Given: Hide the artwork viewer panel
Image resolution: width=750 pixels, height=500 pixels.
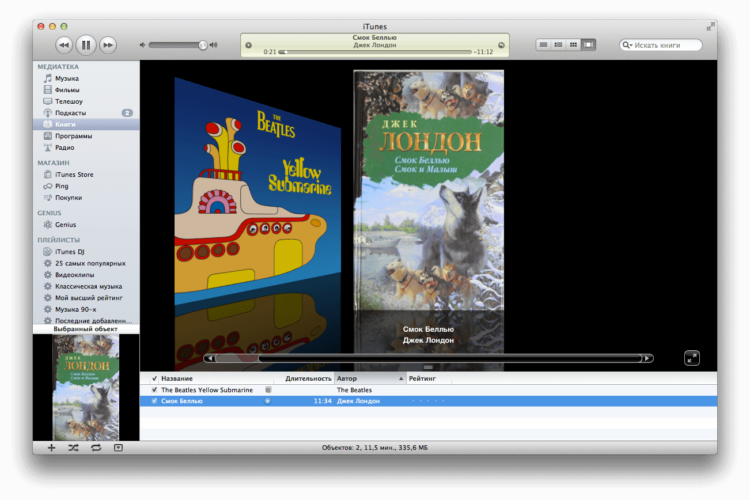Looking at the screenshot, I should click(x=118, y=448).
